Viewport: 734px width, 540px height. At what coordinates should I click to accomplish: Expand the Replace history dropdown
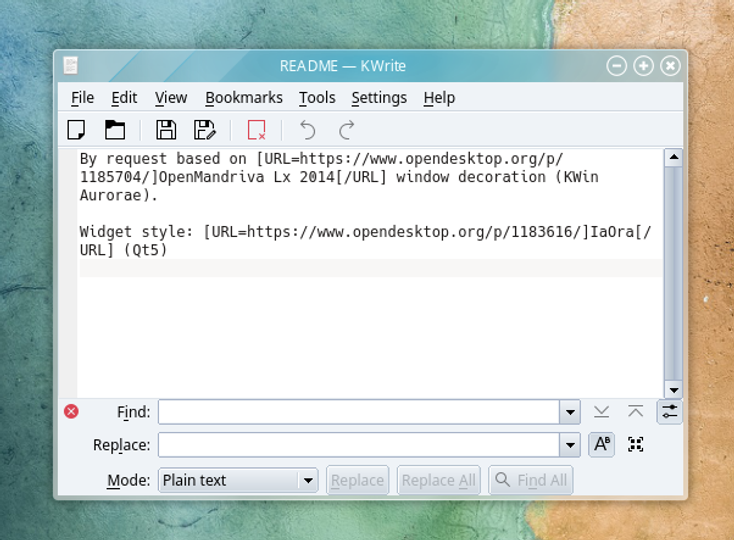(570, 445)
